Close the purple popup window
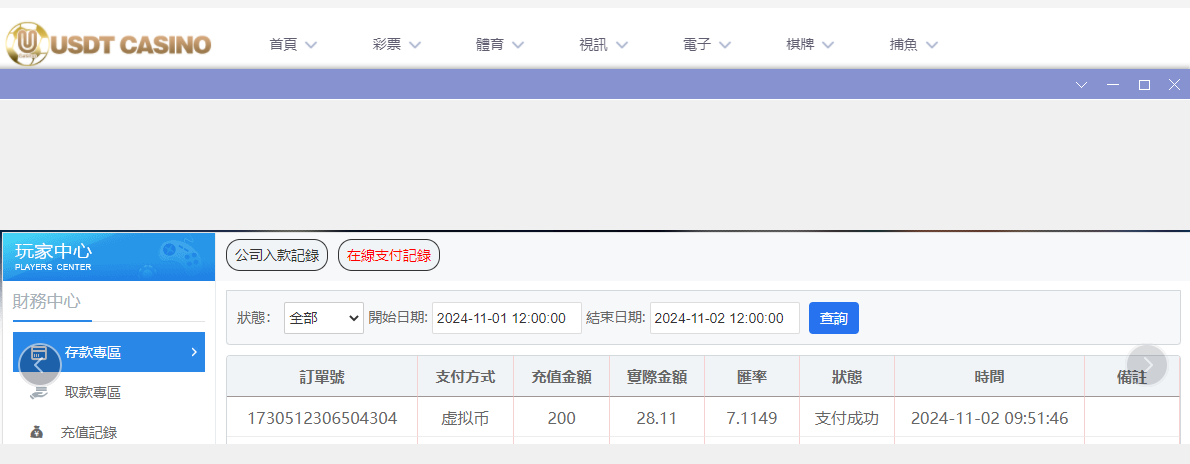This screenshot has height=464, width=1190. point(1175,85)
